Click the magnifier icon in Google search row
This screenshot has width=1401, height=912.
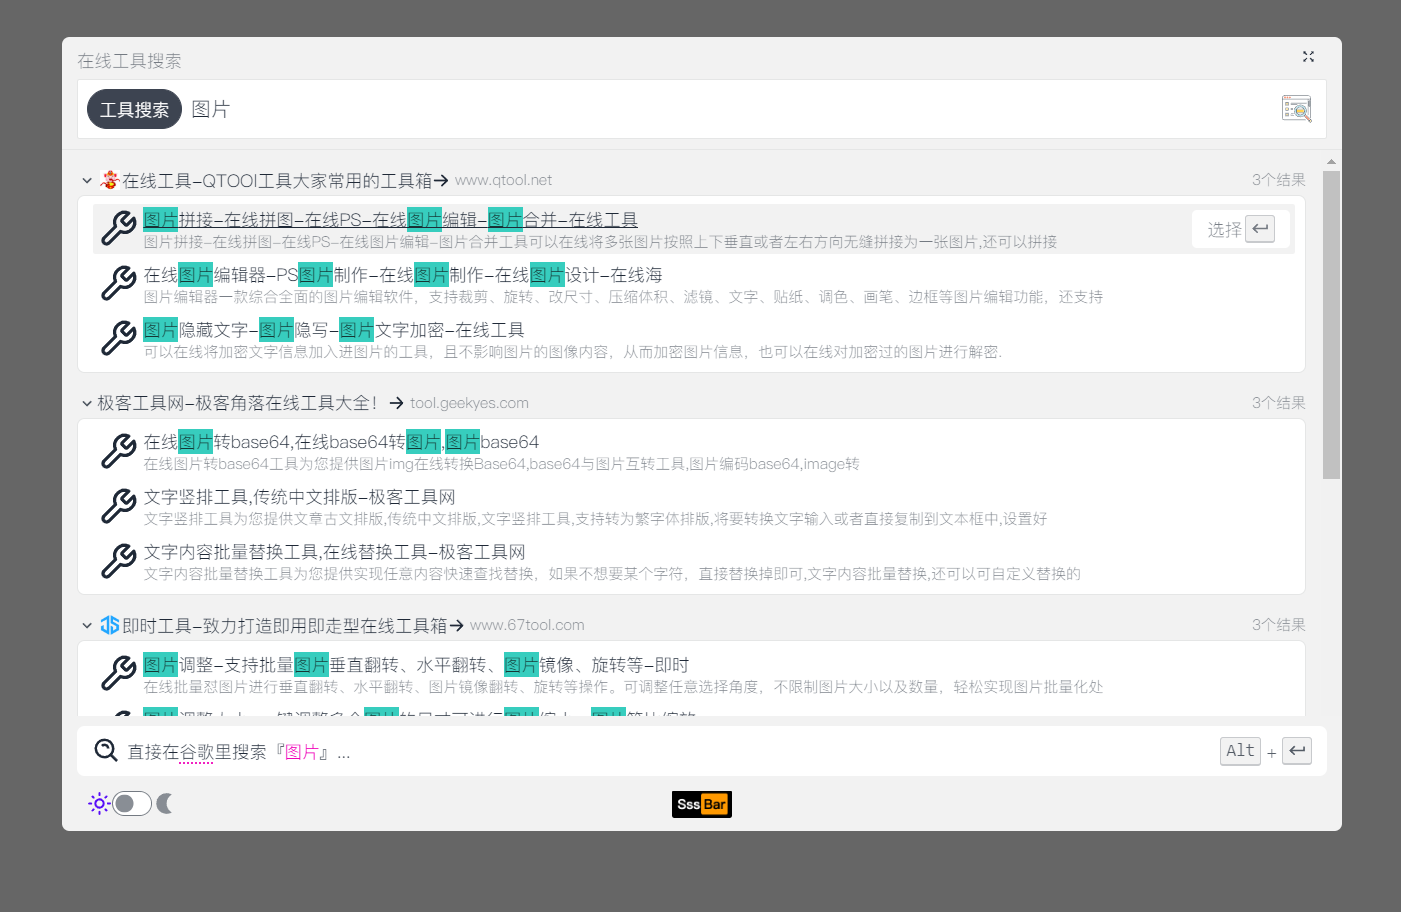tap(106, 751)
